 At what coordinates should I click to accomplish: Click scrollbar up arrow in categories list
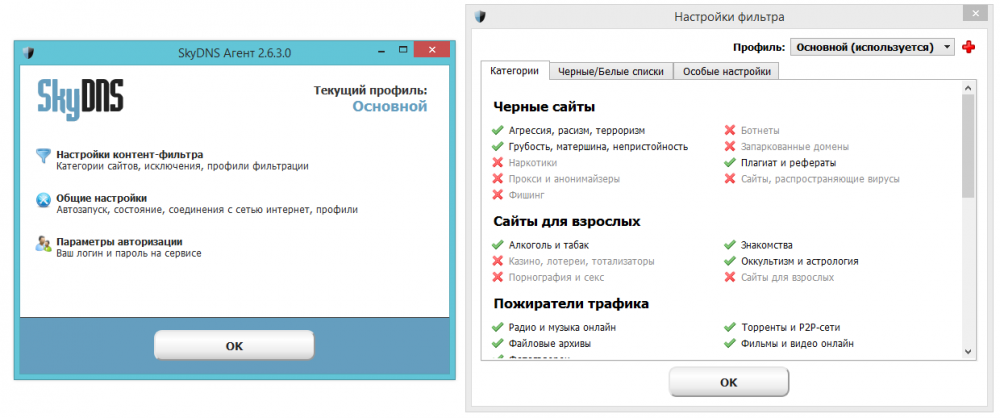click(x=967, y=88)
